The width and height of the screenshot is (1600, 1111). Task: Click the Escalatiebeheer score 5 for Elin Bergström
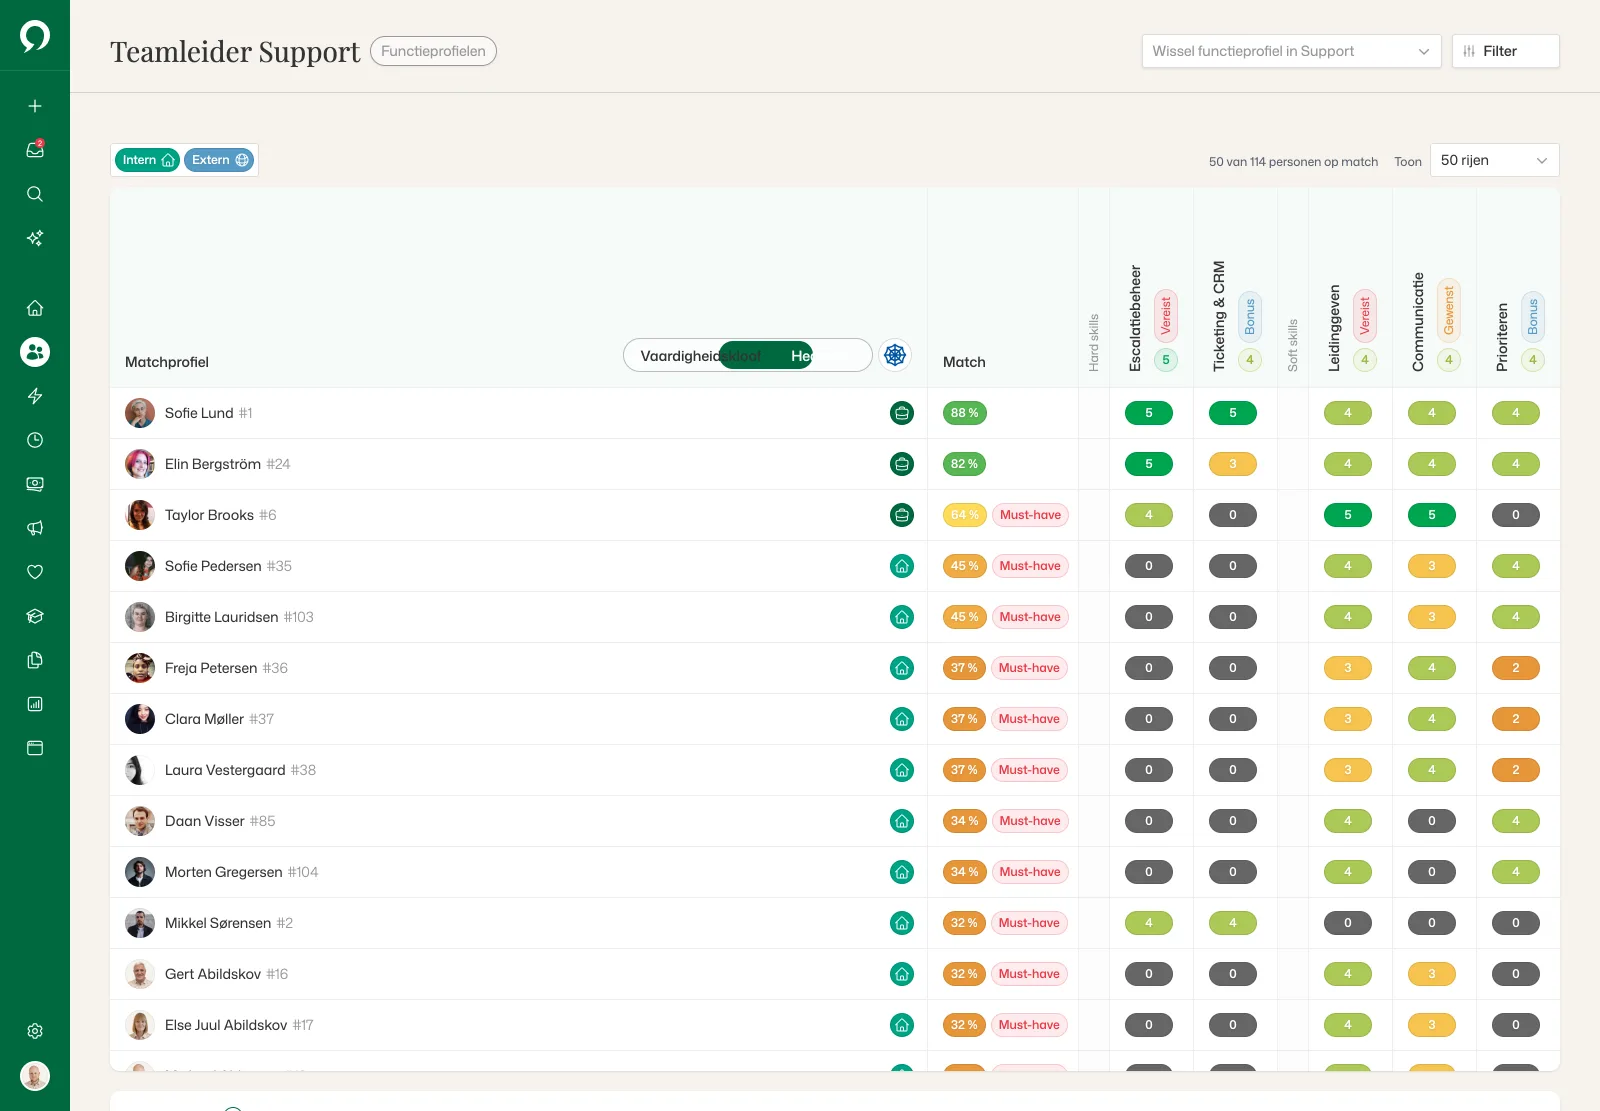tap(1149, 464)
